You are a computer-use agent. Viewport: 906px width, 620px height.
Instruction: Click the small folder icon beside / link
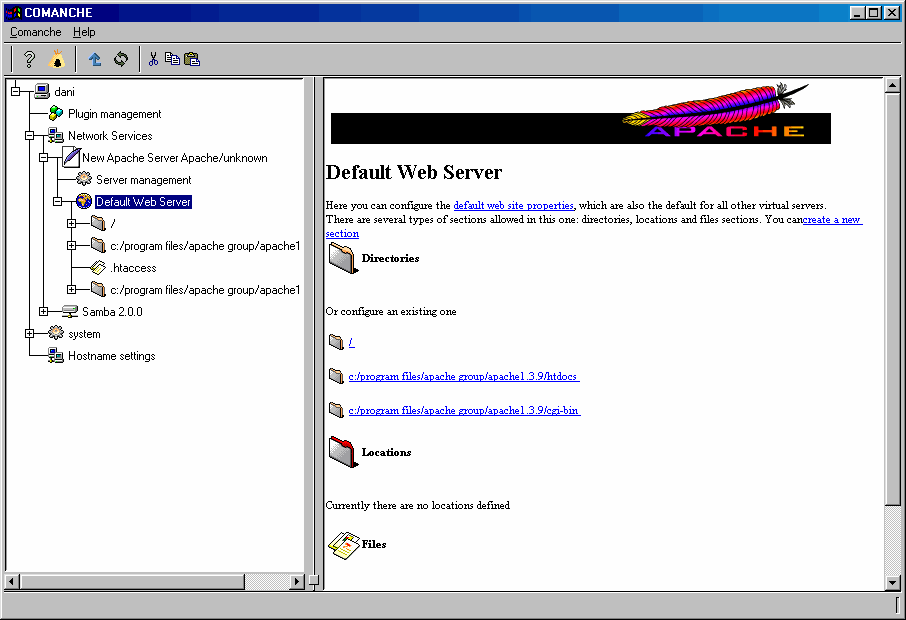click(336, 342)
